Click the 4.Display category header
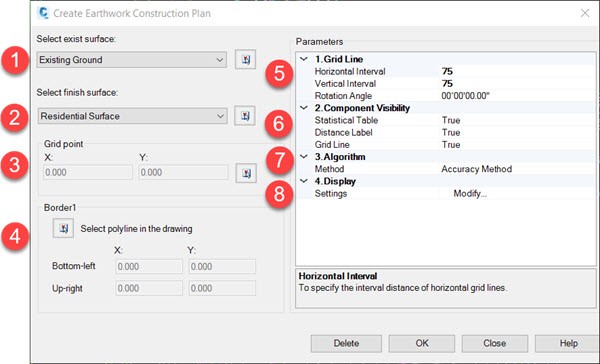This screenshot has width=600, height=364. [335, 181]
